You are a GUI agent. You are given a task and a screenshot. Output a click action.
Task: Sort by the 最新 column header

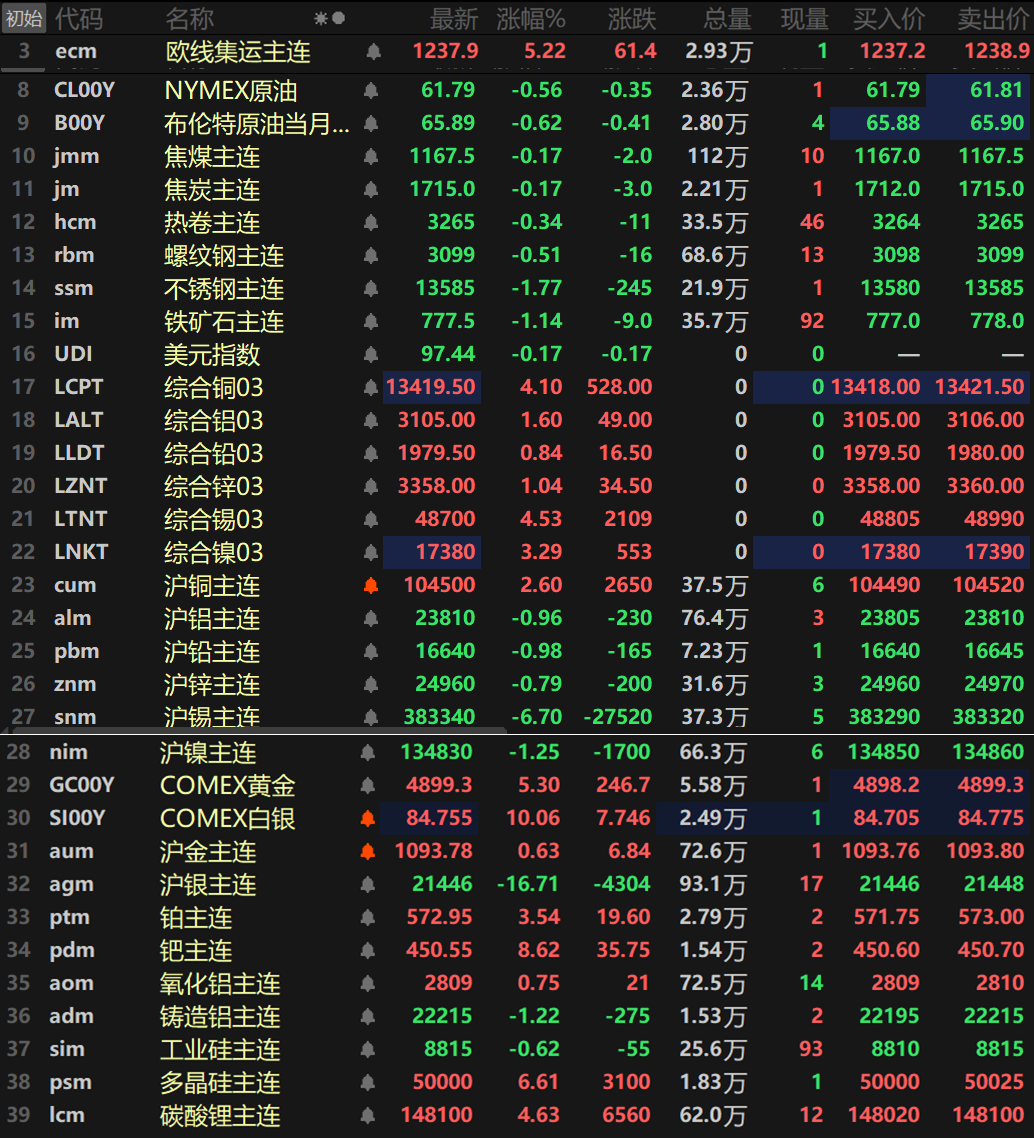tap(453, 18)
